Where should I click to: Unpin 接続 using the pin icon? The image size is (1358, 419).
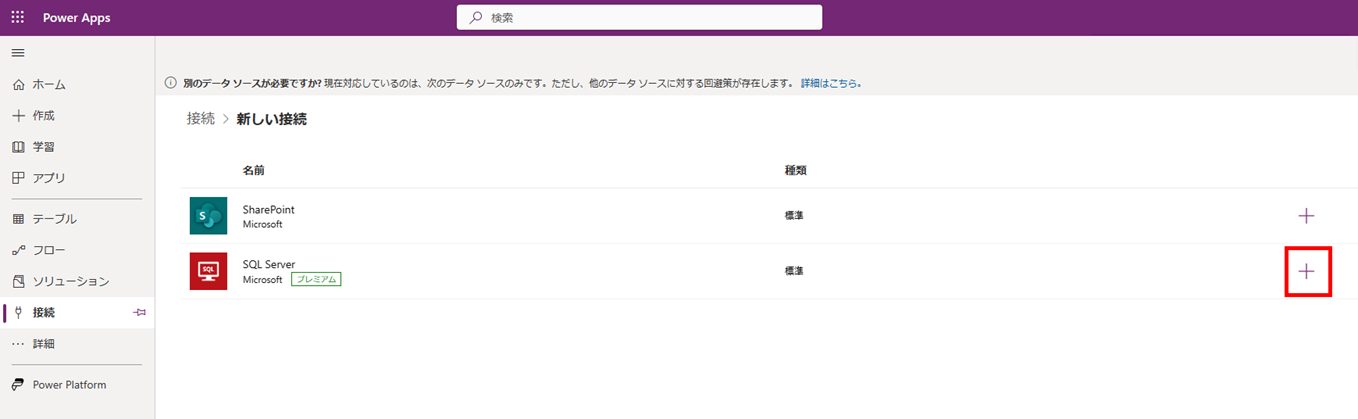(x=140, y=313)
